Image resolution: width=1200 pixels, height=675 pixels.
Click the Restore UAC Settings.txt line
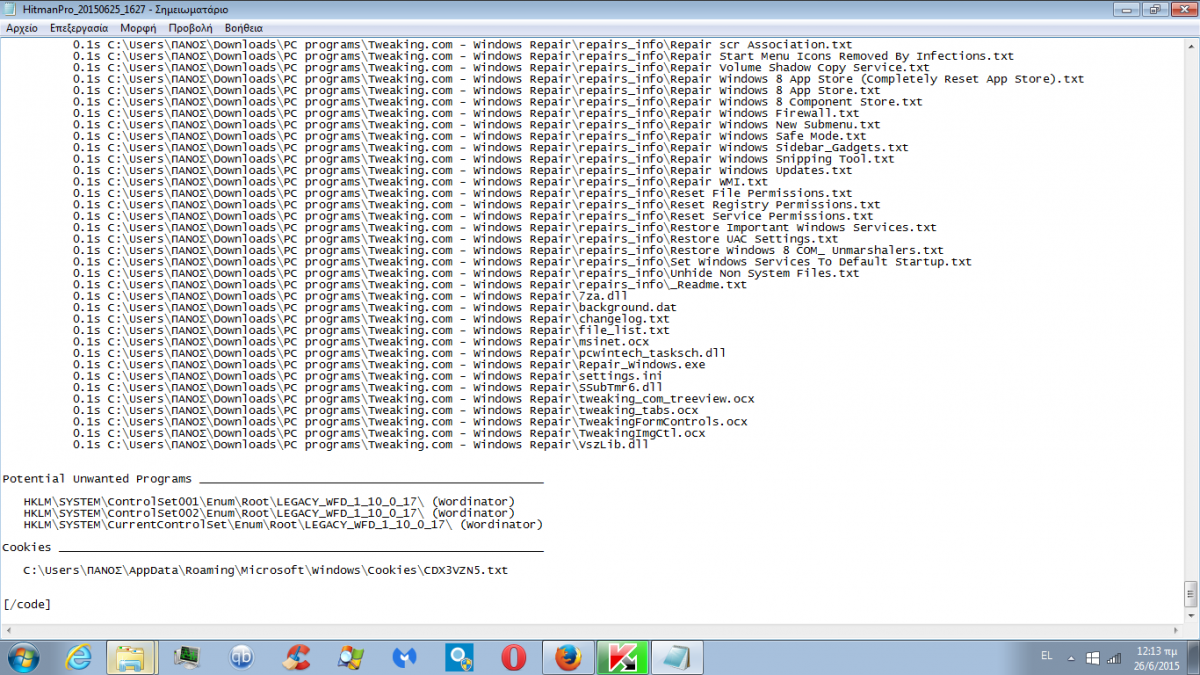[x=455, y=239]
